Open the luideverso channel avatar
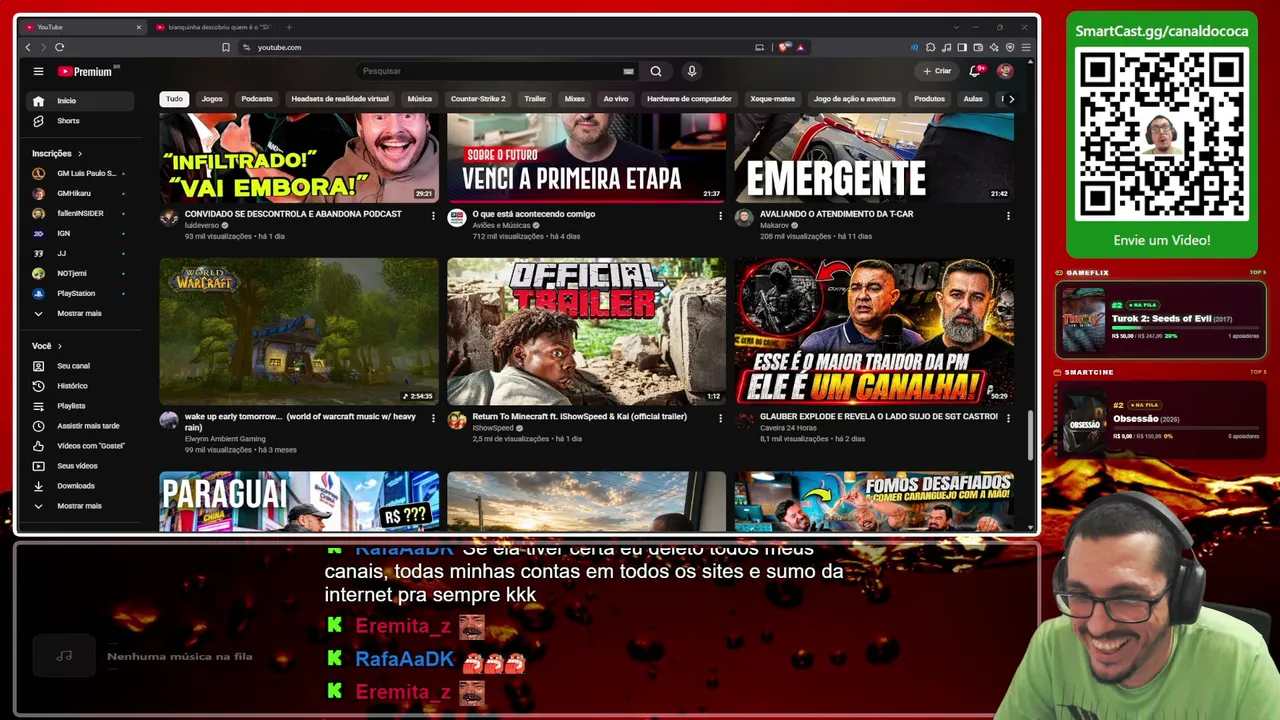 169,218
